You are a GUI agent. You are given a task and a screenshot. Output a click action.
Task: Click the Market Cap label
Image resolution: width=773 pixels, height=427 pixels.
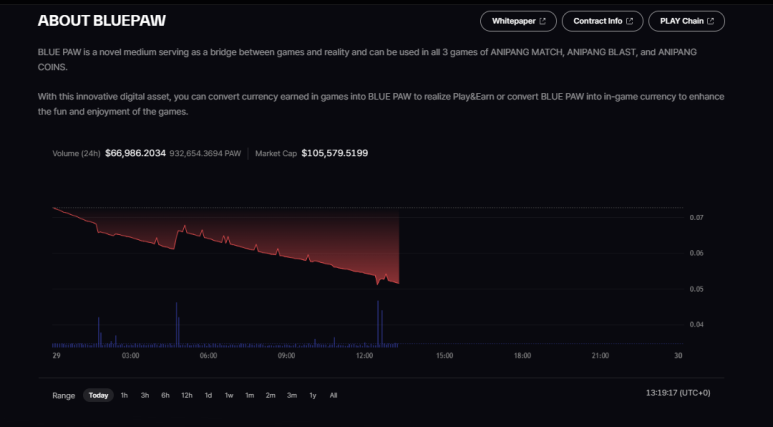click(x=276, y=153)
